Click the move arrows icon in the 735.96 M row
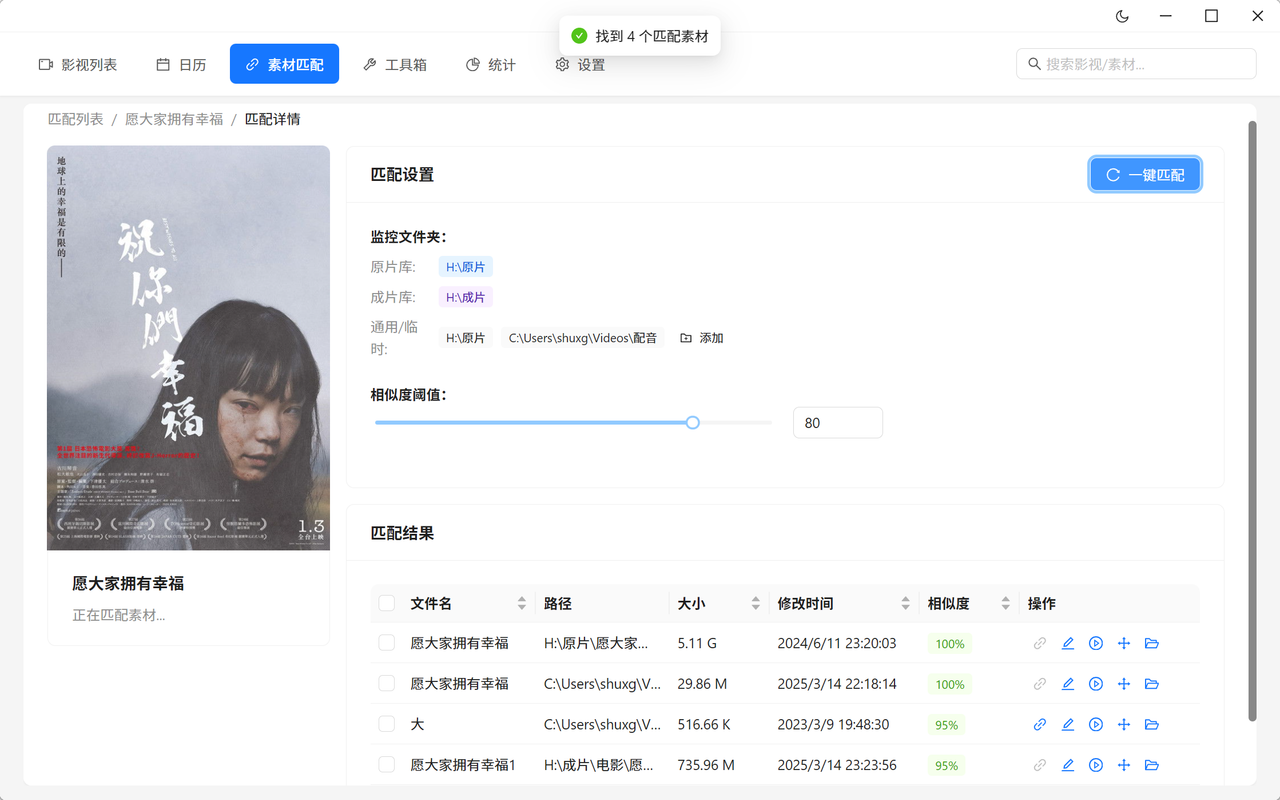 tap(1124, 765)
